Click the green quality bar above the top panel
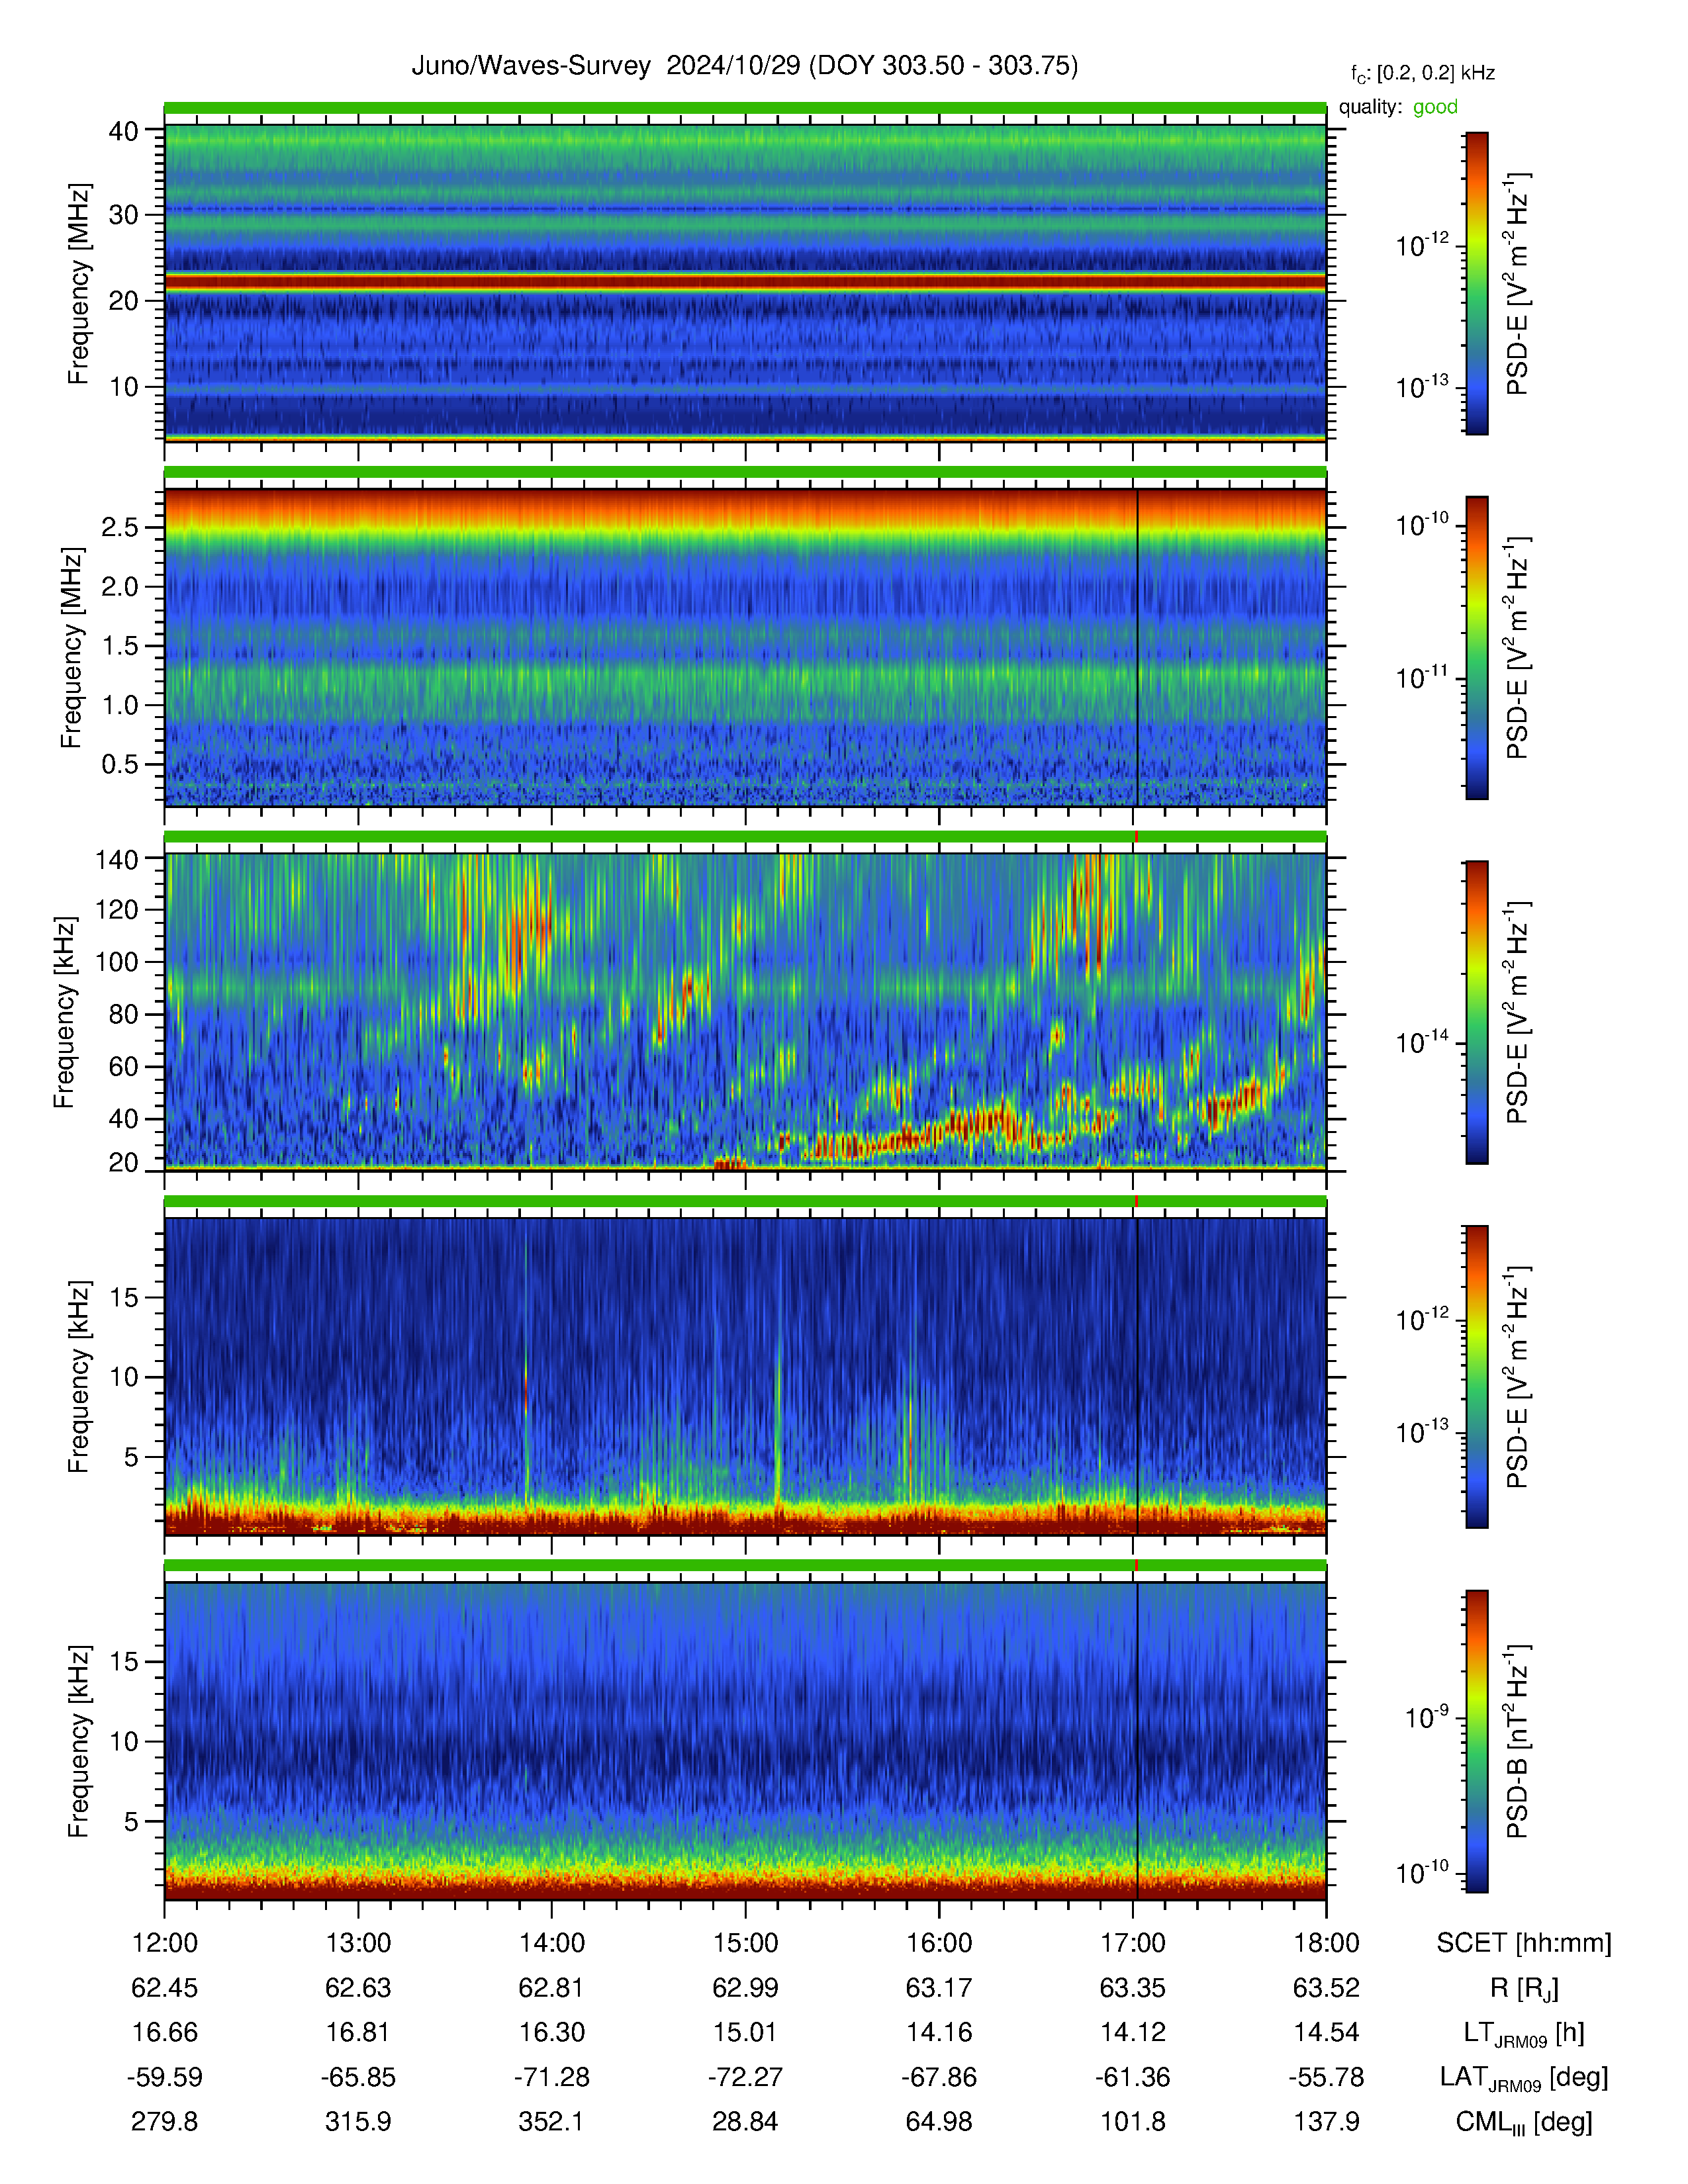Image resolution: width=1688 pixels, height=2184 pixels. coord(745,108)
